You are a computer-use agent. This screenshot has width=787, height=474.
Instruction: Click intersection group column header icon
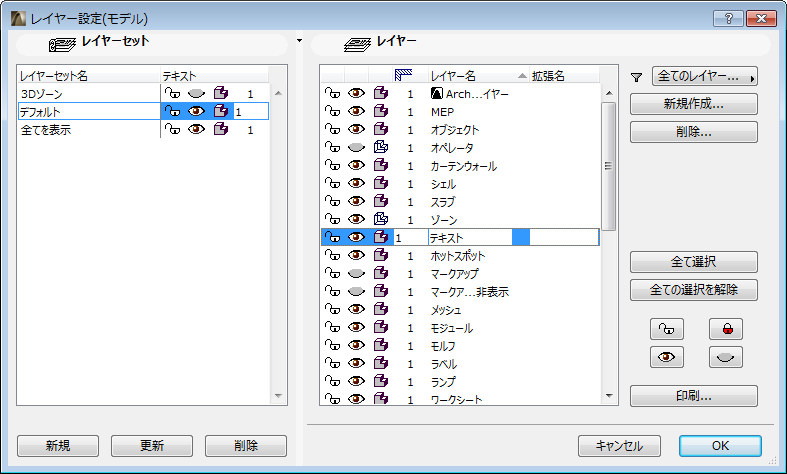coord(403,75)
